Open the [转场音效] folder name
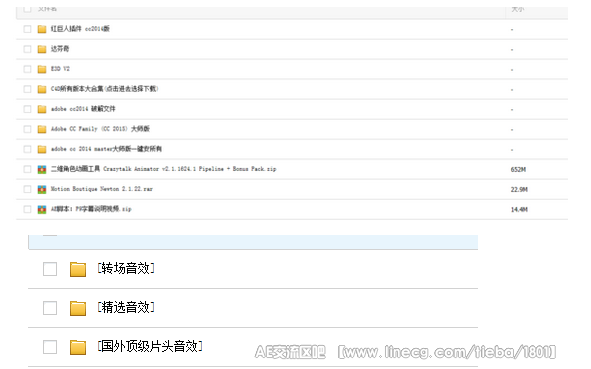This screenshot has width=591, height=369. pyautogui.click(x=126, y=268)
